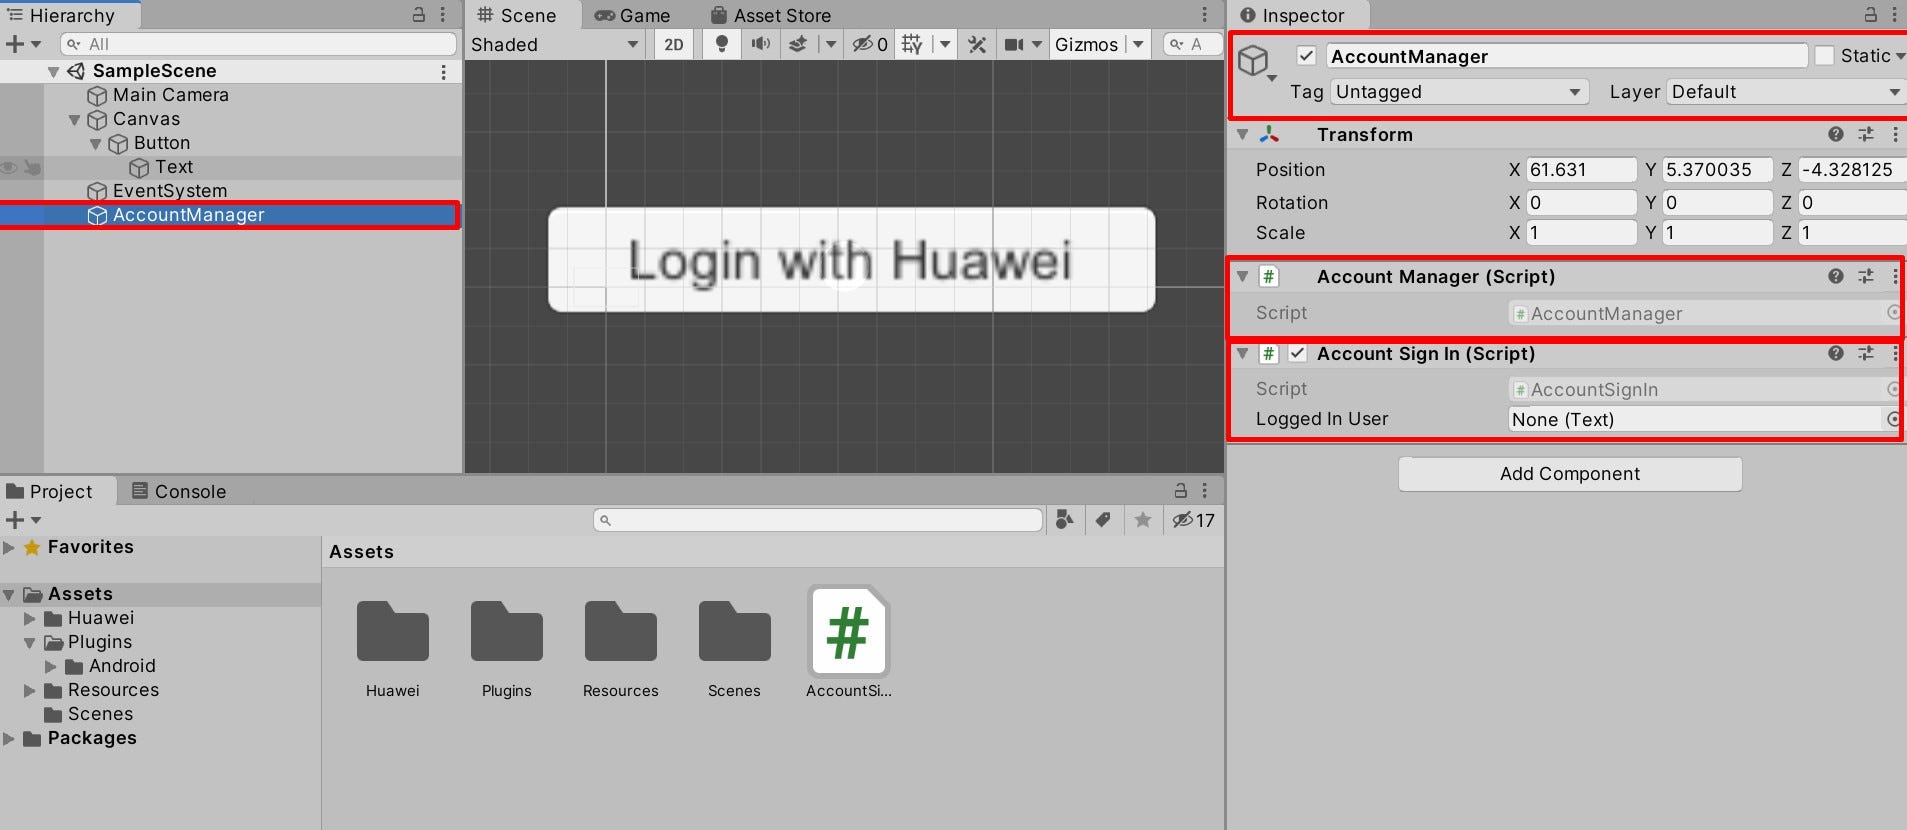The width and height of the screenshot is (1907, 830).
Task: Toggle scene effects (skybox/fog) icon
Action: coord(798,44)
